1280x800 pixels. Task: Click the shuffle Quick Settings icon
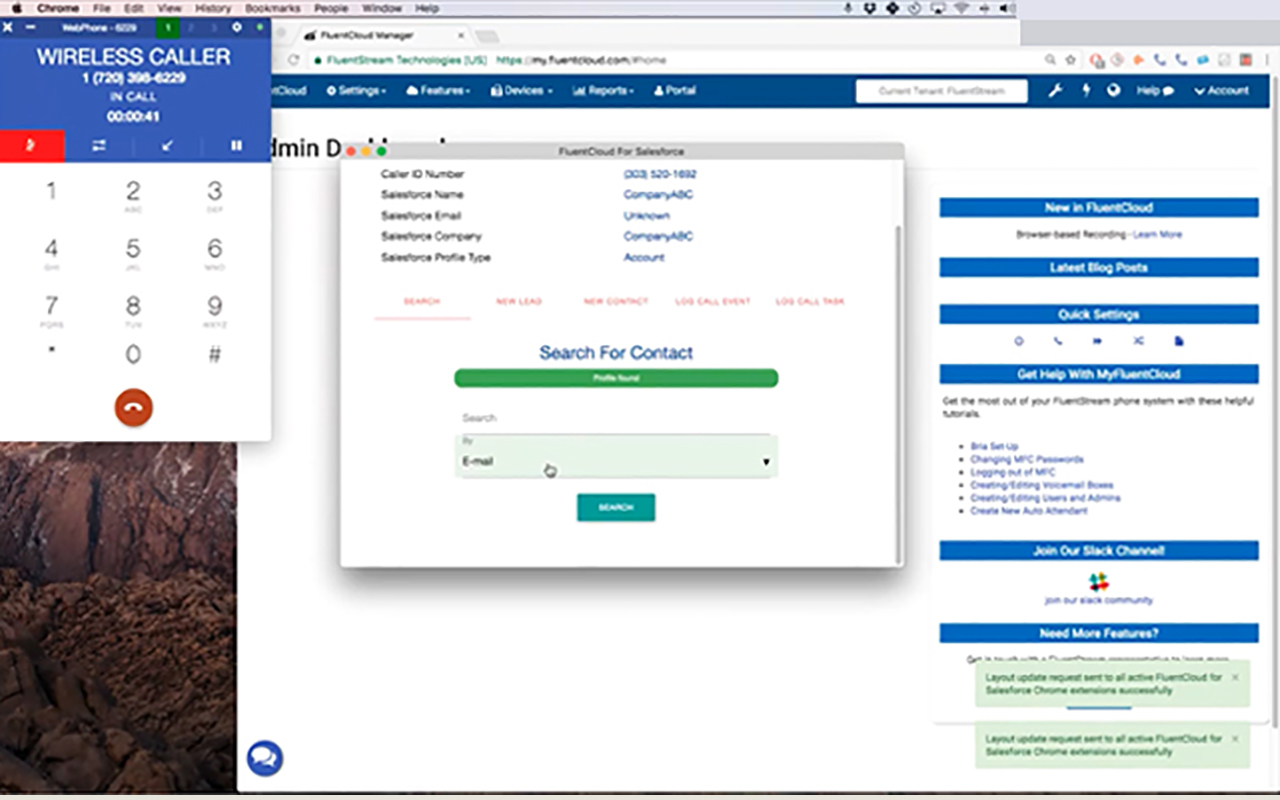(x=1138, y=341)
